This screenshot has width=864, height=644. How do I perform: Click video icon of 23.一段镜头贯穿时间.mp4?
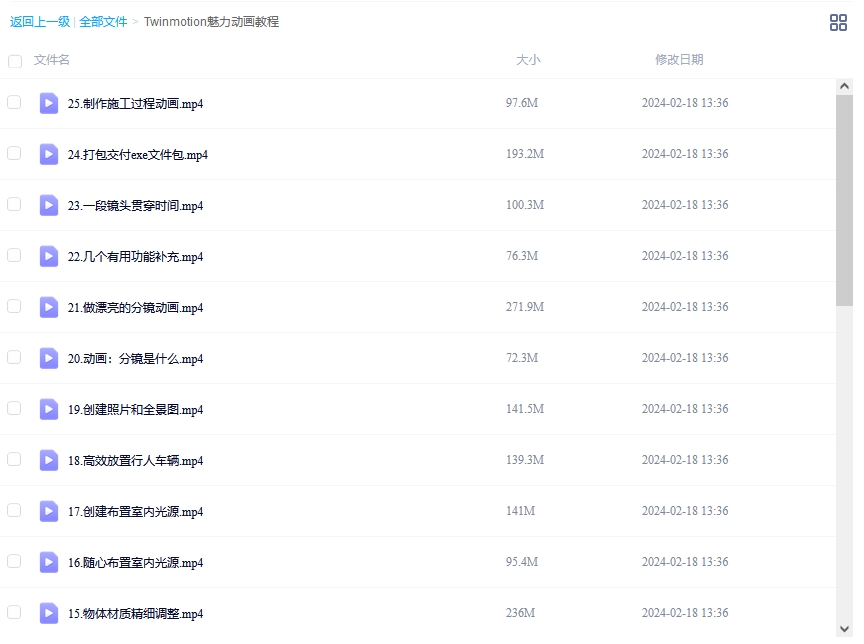[x=48, y=205]
